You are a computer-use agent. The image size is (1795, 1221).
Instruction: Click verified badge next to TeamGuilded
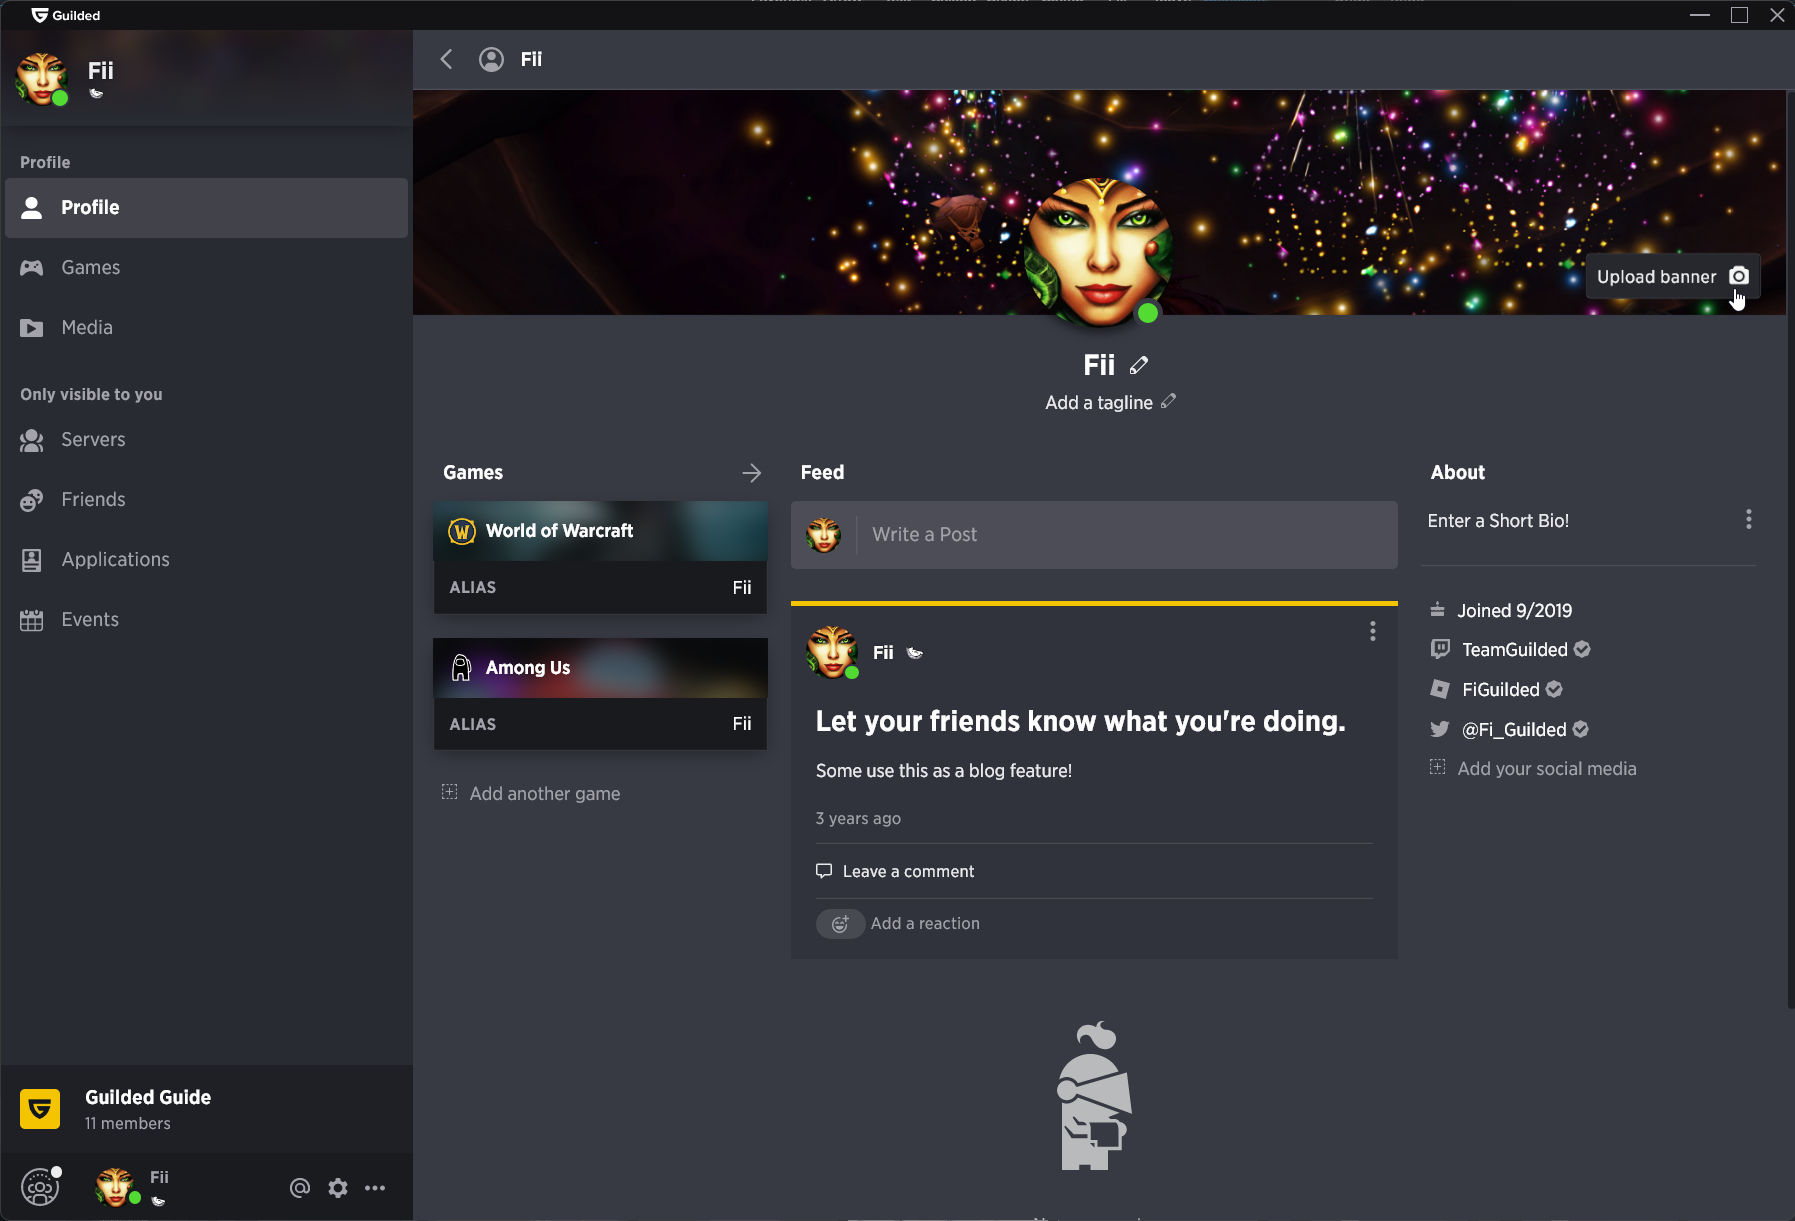(1582, 649)
